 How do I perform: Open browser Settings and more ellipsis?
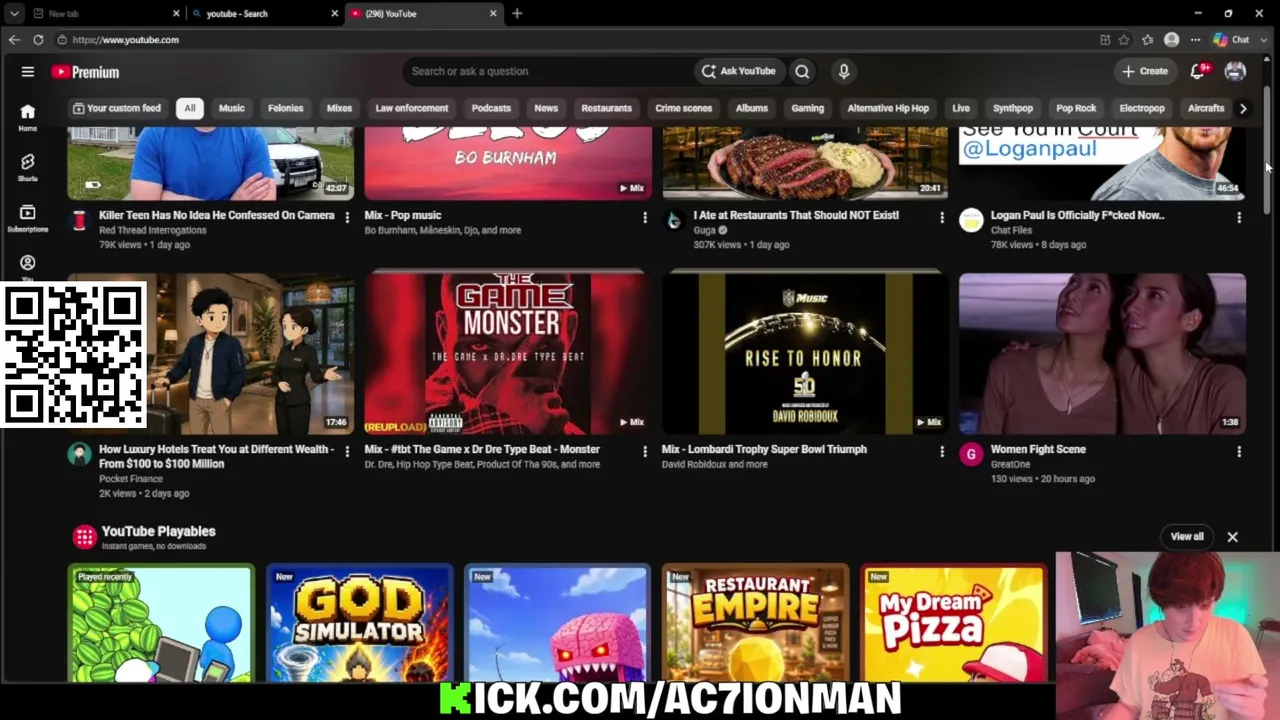(x=1195, y=40)
